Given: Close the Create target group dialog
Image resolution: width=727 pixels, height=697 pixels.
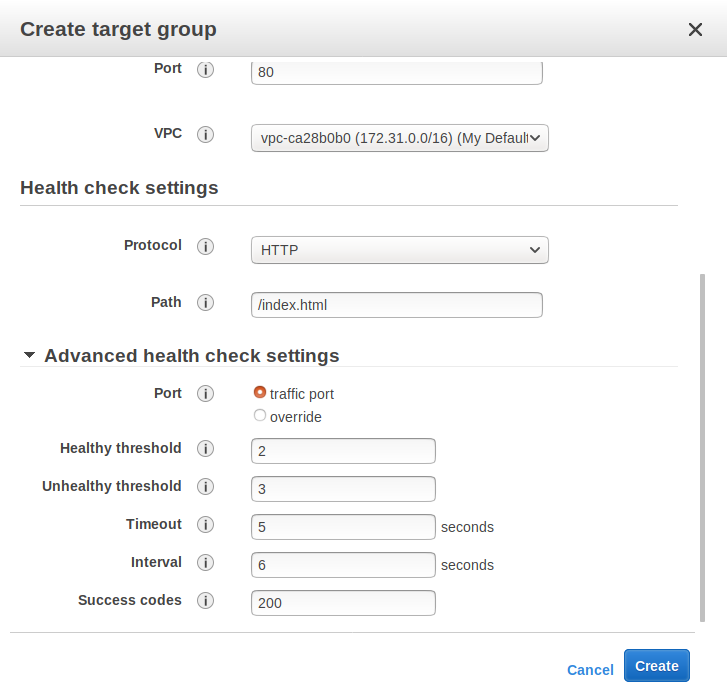Looking at the screenshot, I should pyautogui.click(x=695, y=30).
